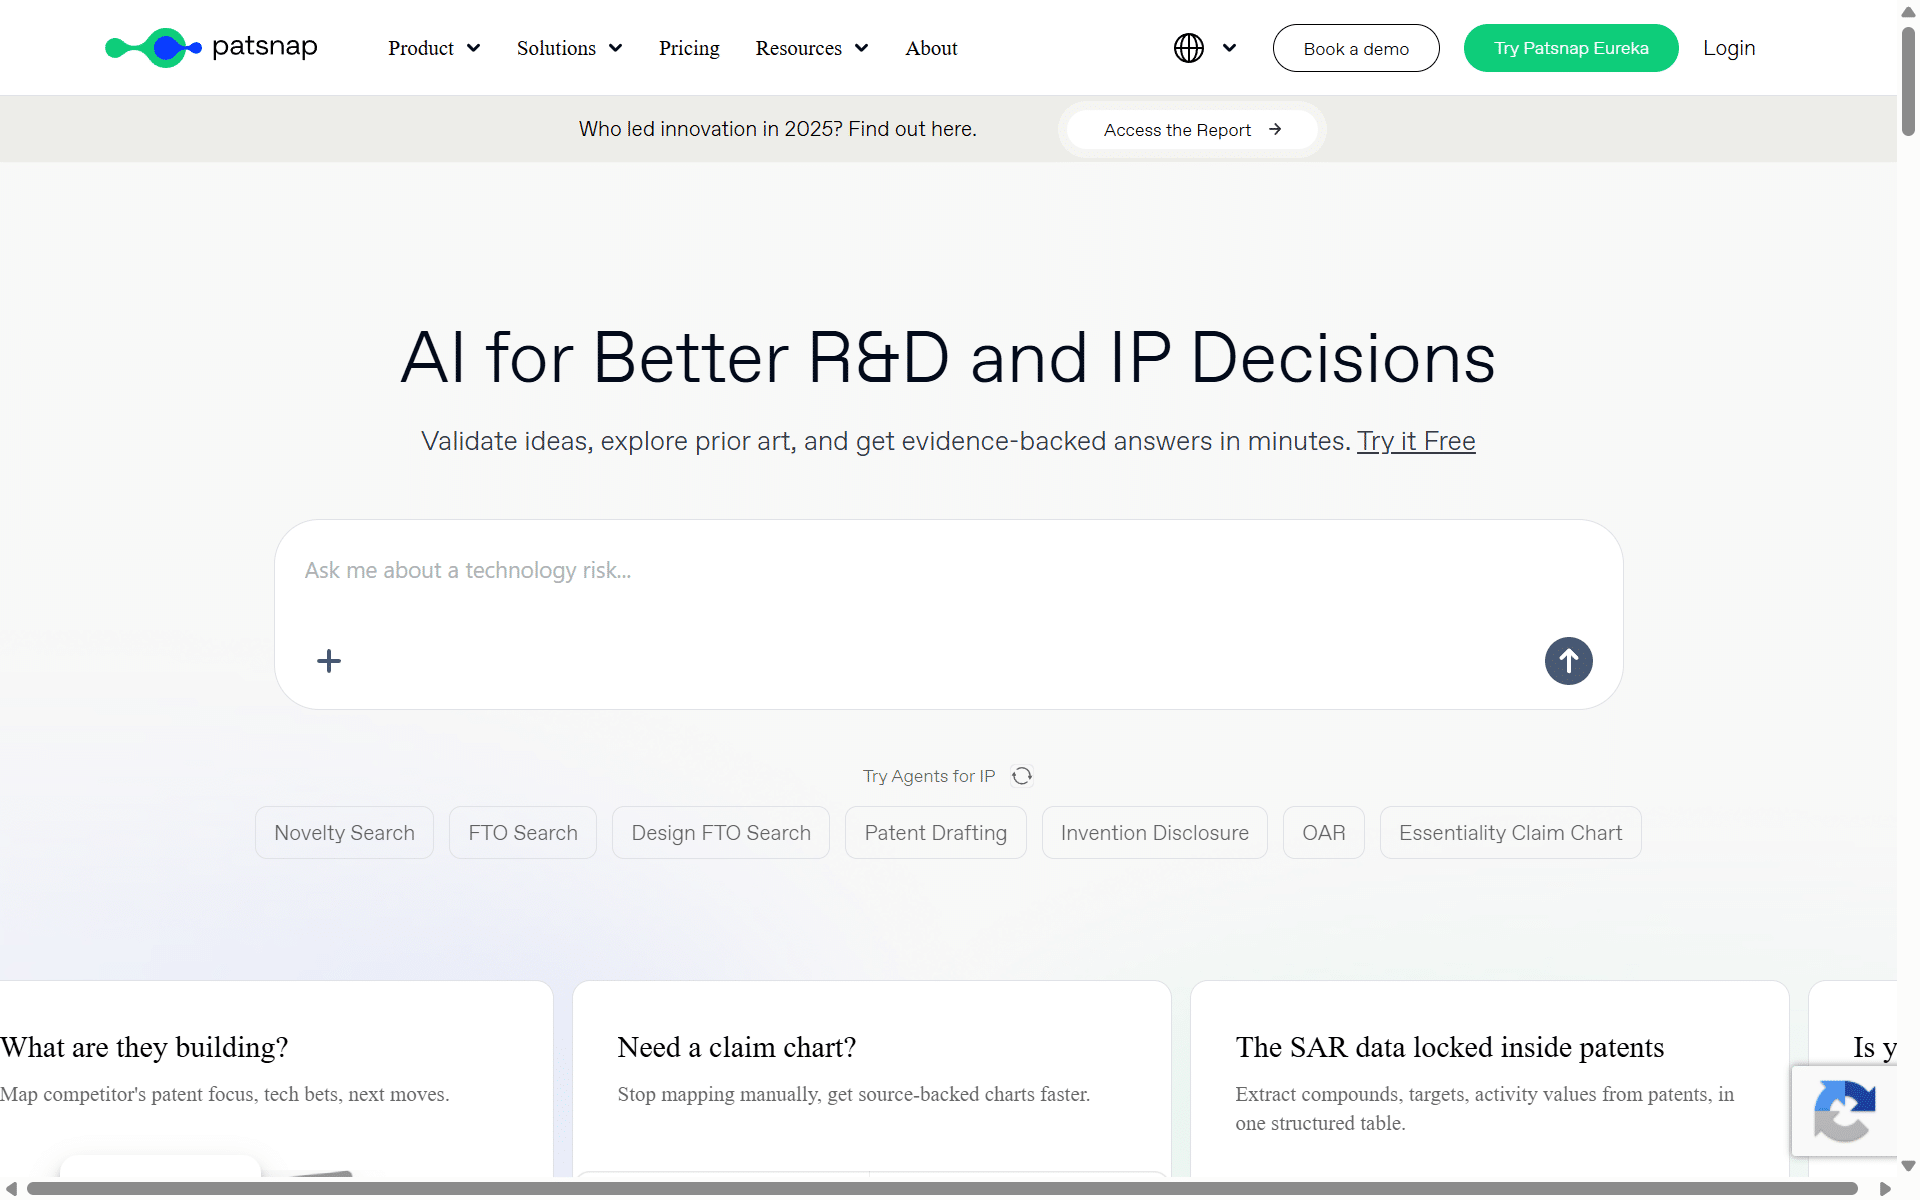Click the reCAPTCHA badge icon
Viewport: 1920px width, 1200px height.
[x=1844, y=1111]
